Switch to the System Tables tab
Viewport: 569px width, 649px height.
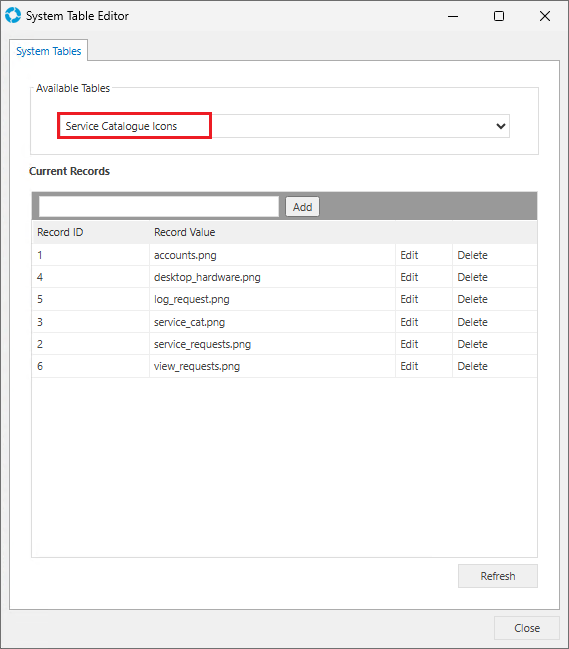tap(48, 51)
